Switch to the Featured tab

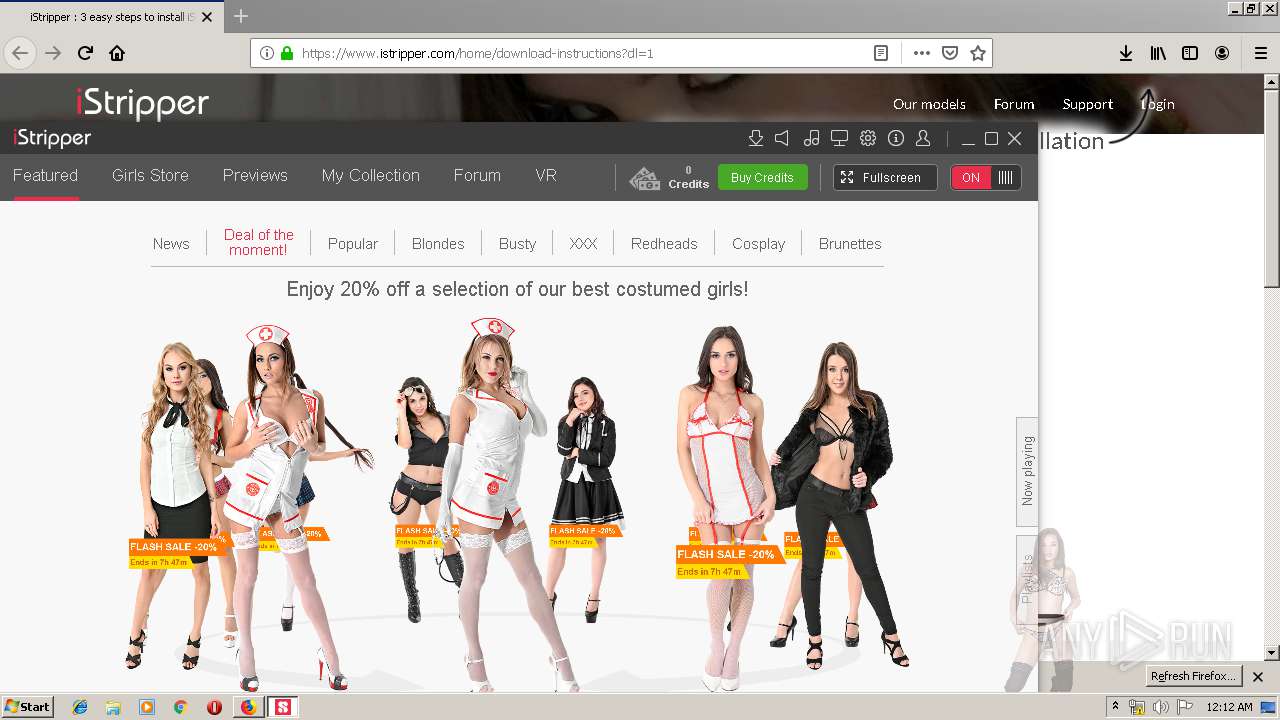[45, 175]
